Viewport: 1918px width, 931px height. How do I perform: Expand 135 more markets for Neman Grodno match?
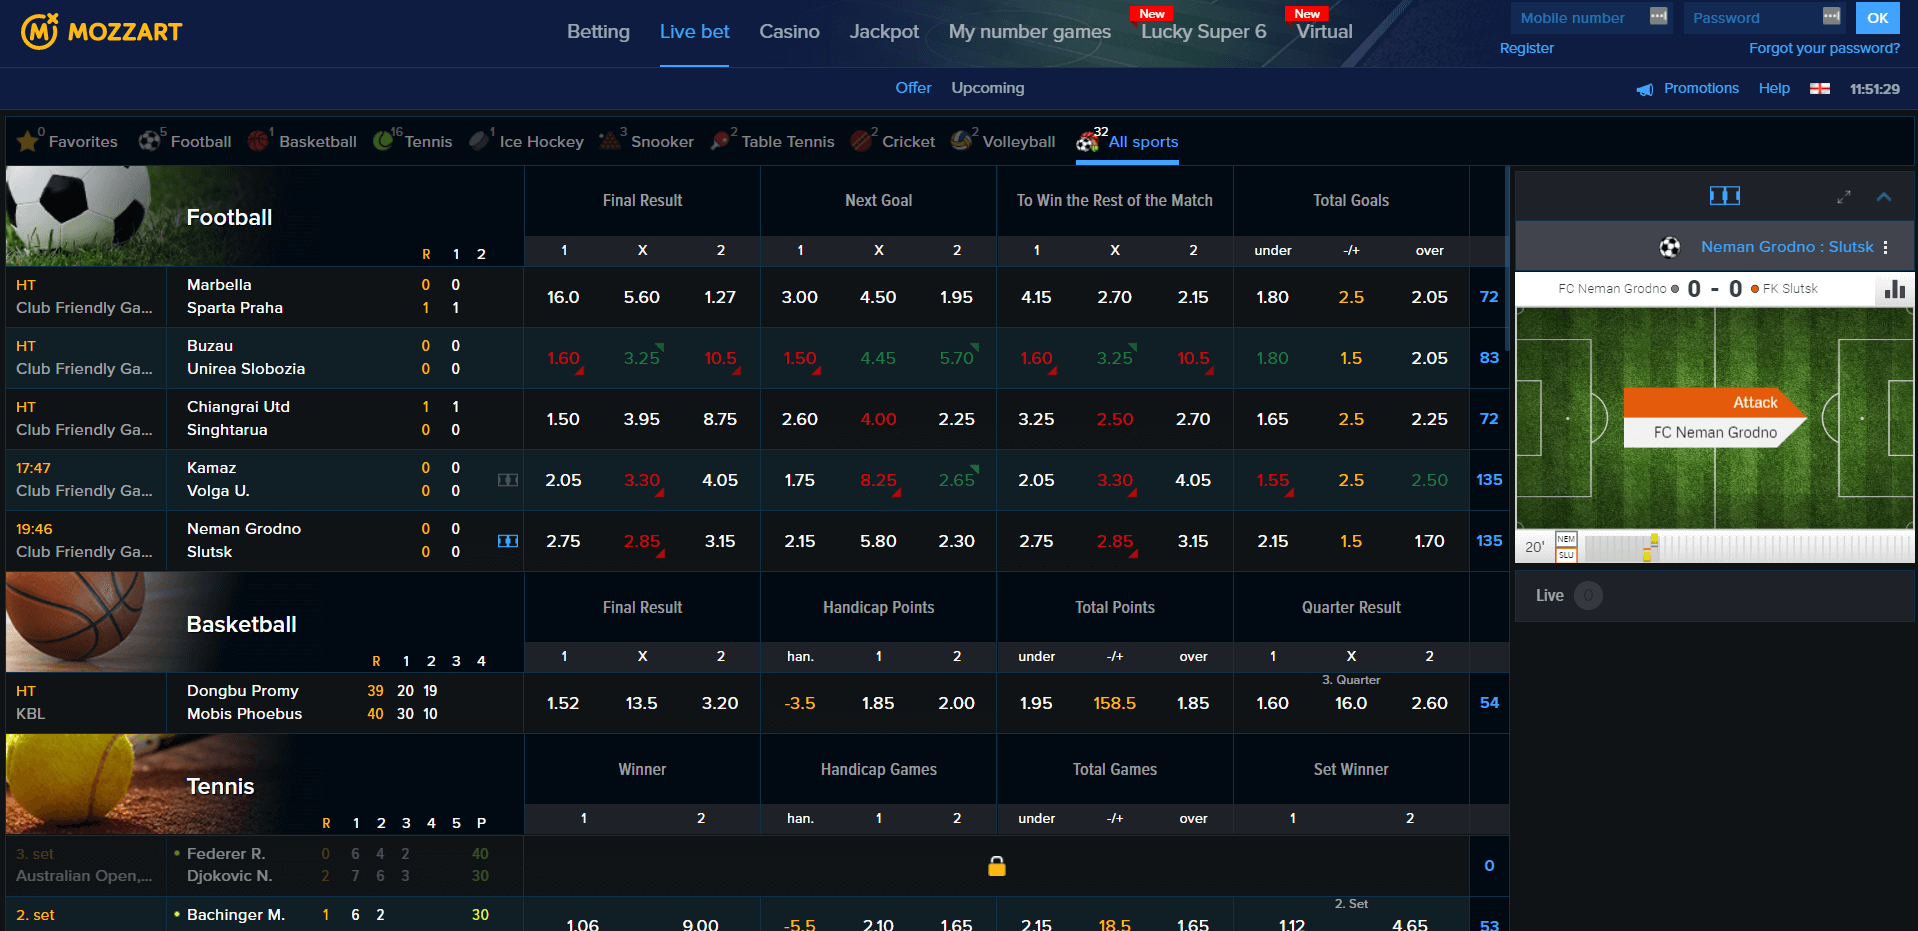[1489, 541]
